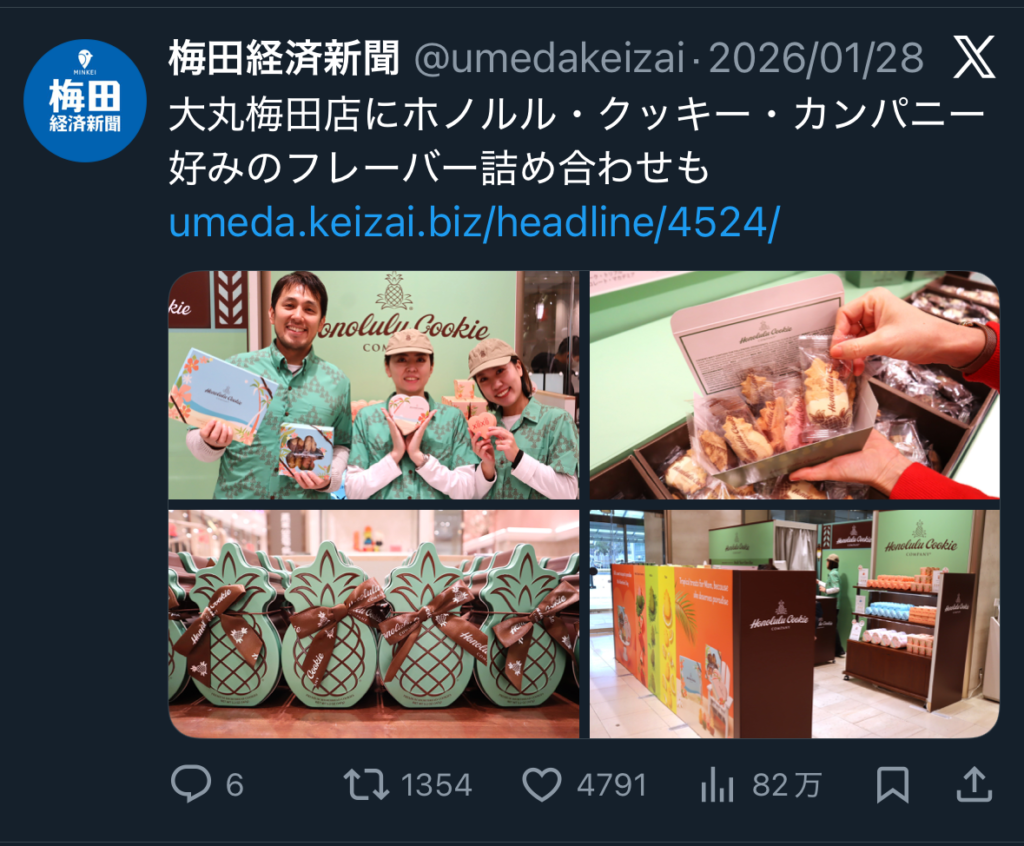Open the @umedakeizai handle

tap(549, 58)
